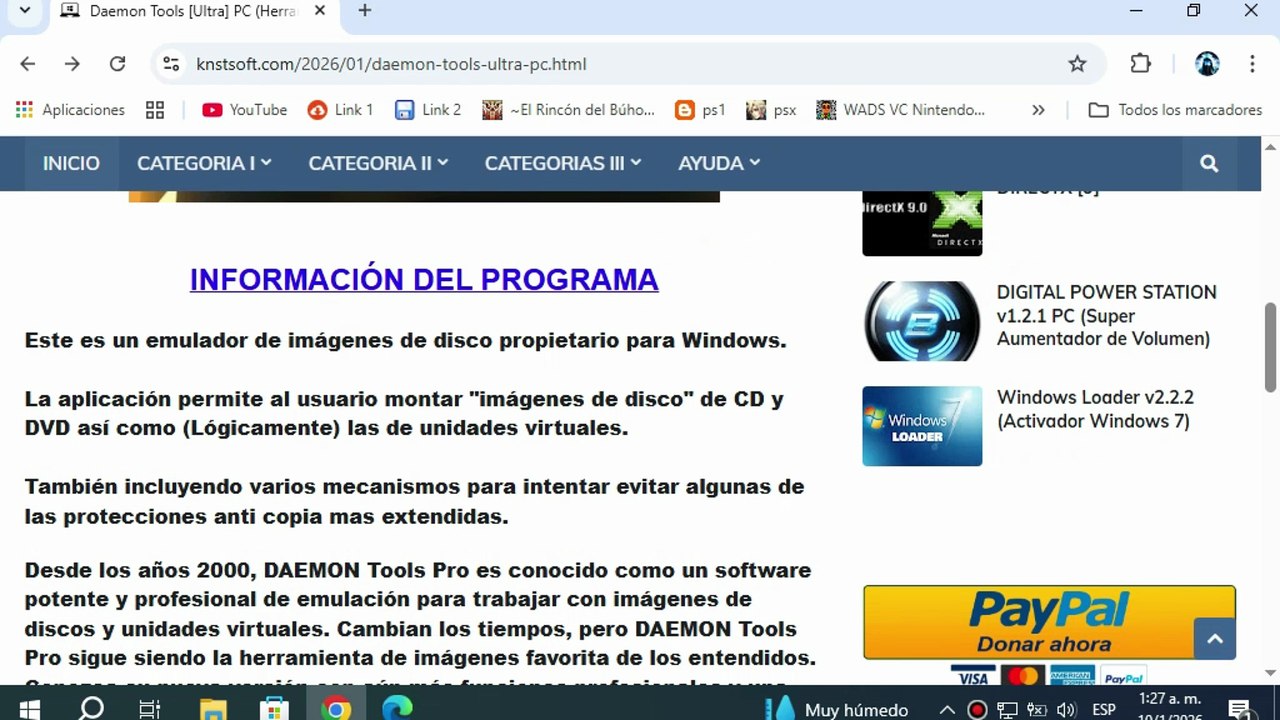
Task: Go to the INICIO menu item
Action: 71,163
